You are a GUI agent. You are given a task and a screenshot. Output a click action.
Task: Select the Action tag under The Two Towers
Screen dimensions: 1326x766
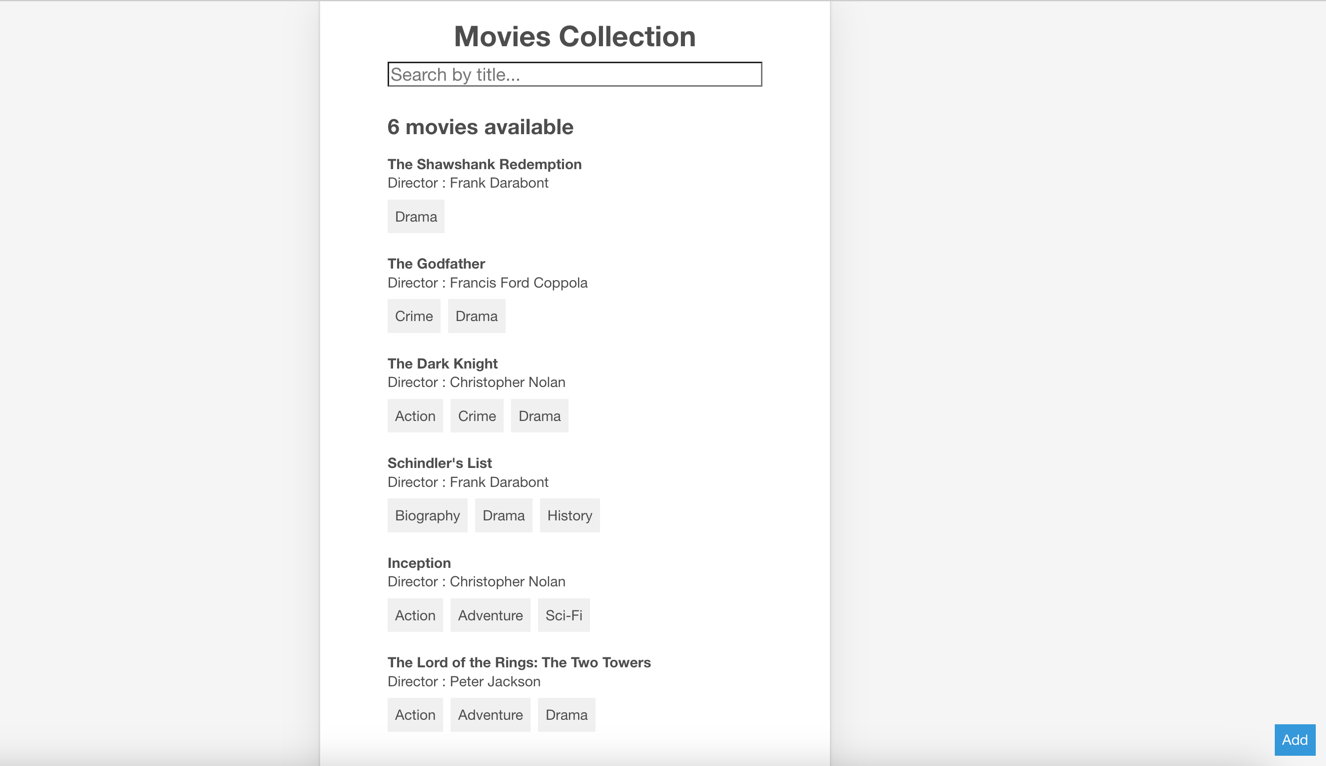click(415, 715)
